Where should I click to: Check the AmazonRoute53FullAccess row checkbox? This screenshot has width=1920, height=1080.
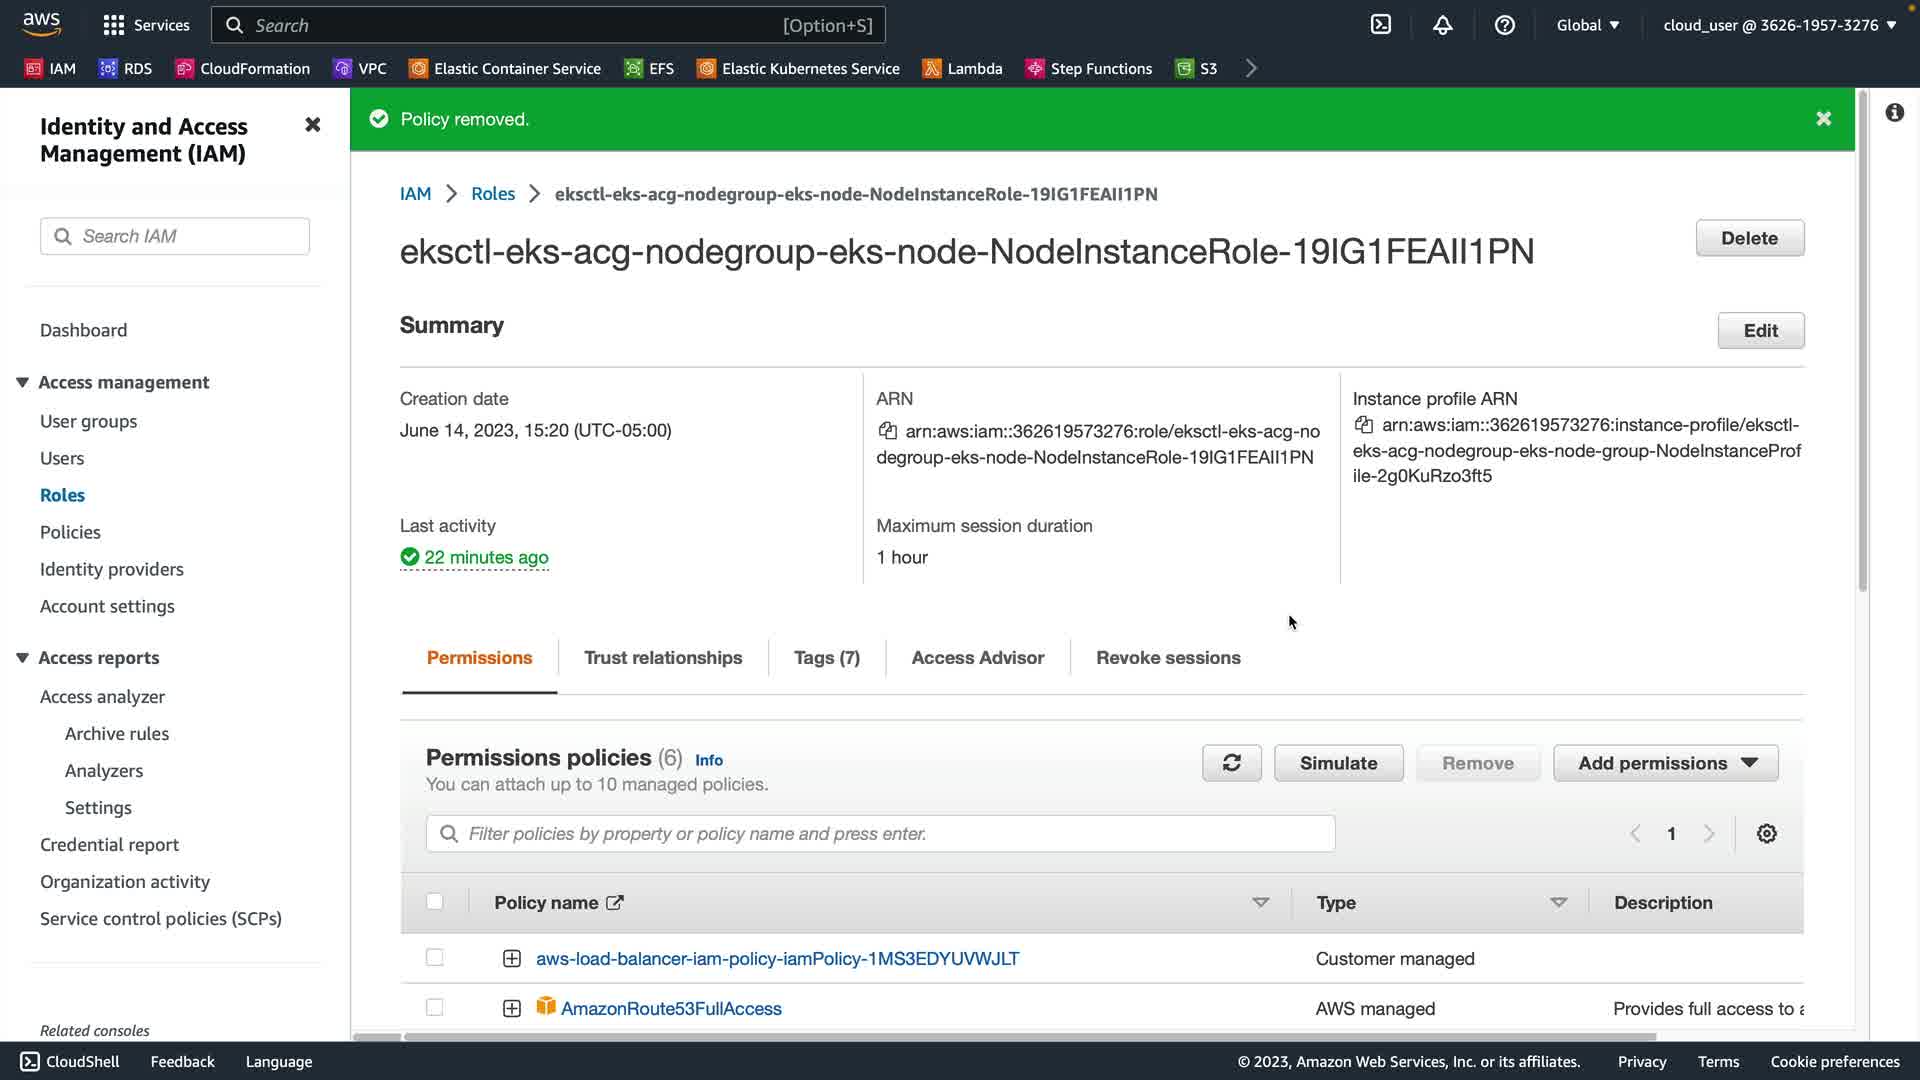point(435,1008)
